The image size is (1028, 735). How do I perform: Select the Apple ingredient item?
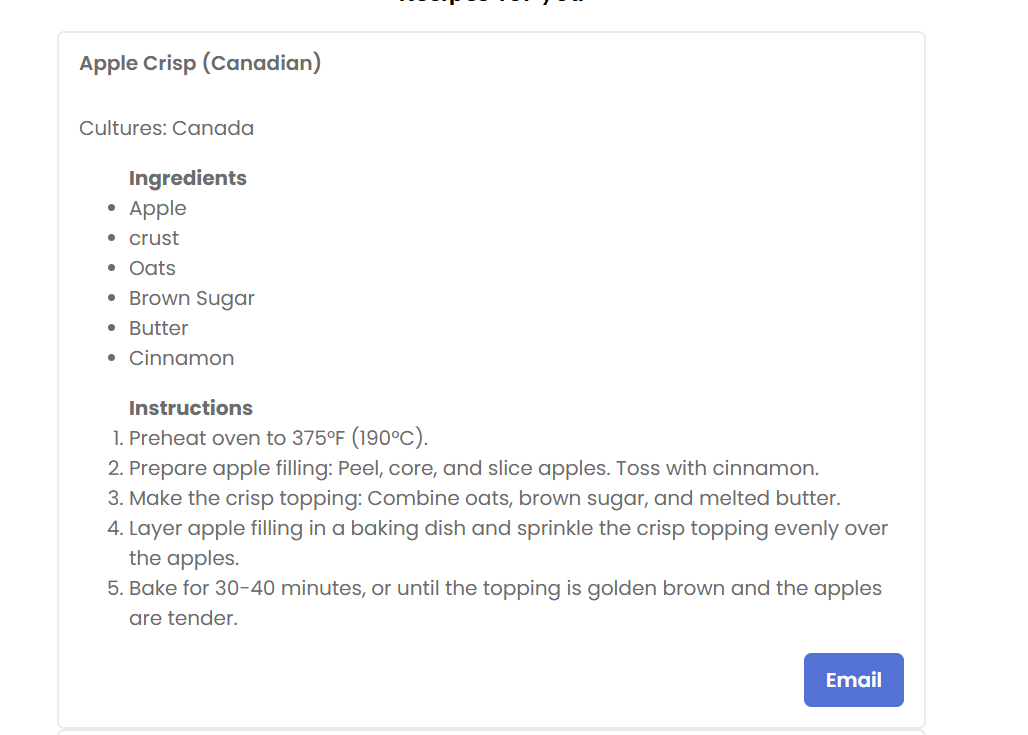(x=158, y=209)
